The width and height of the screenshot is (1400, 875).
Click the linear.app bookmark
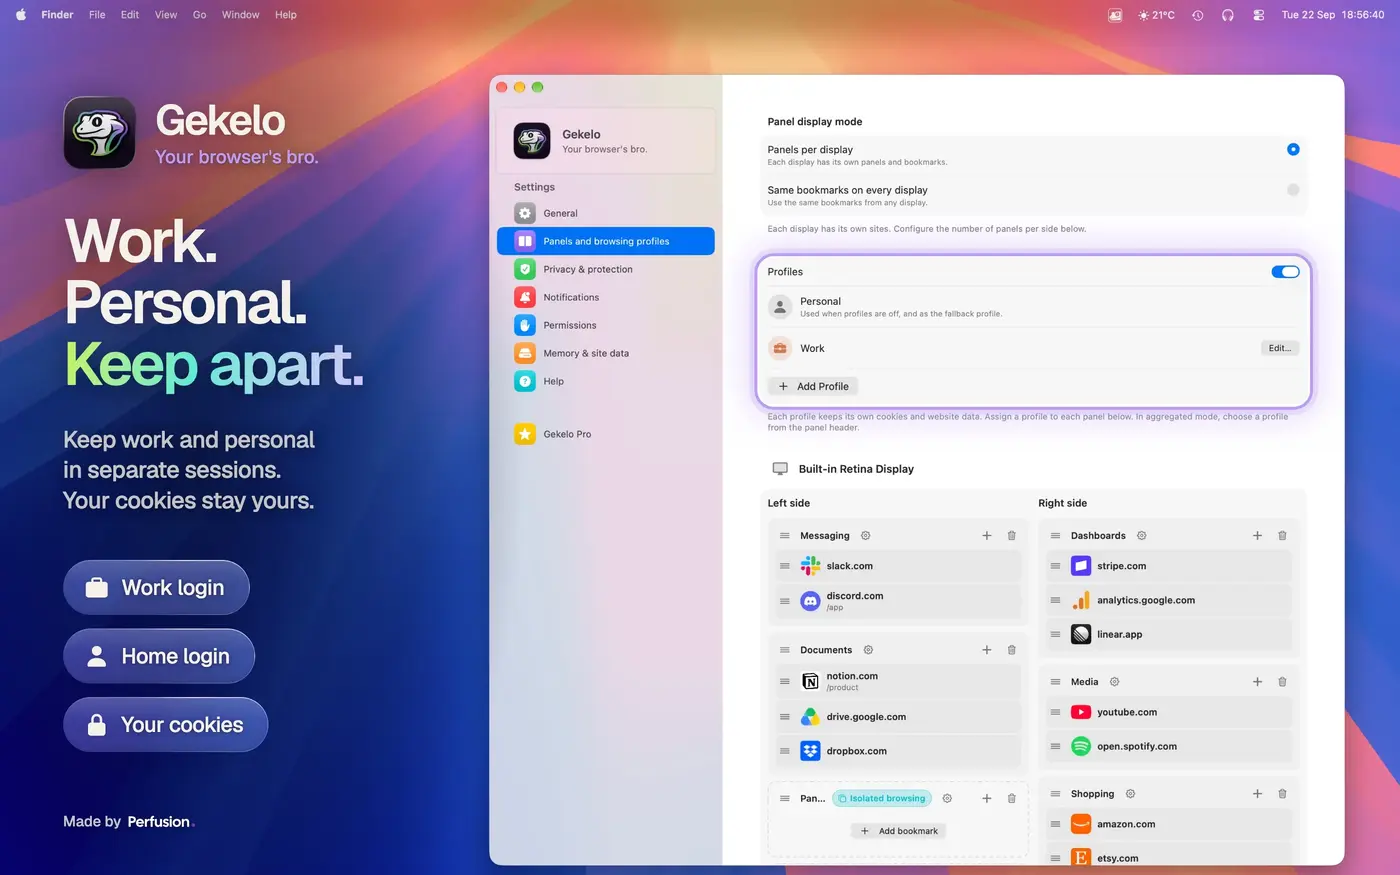point(1168,634)
